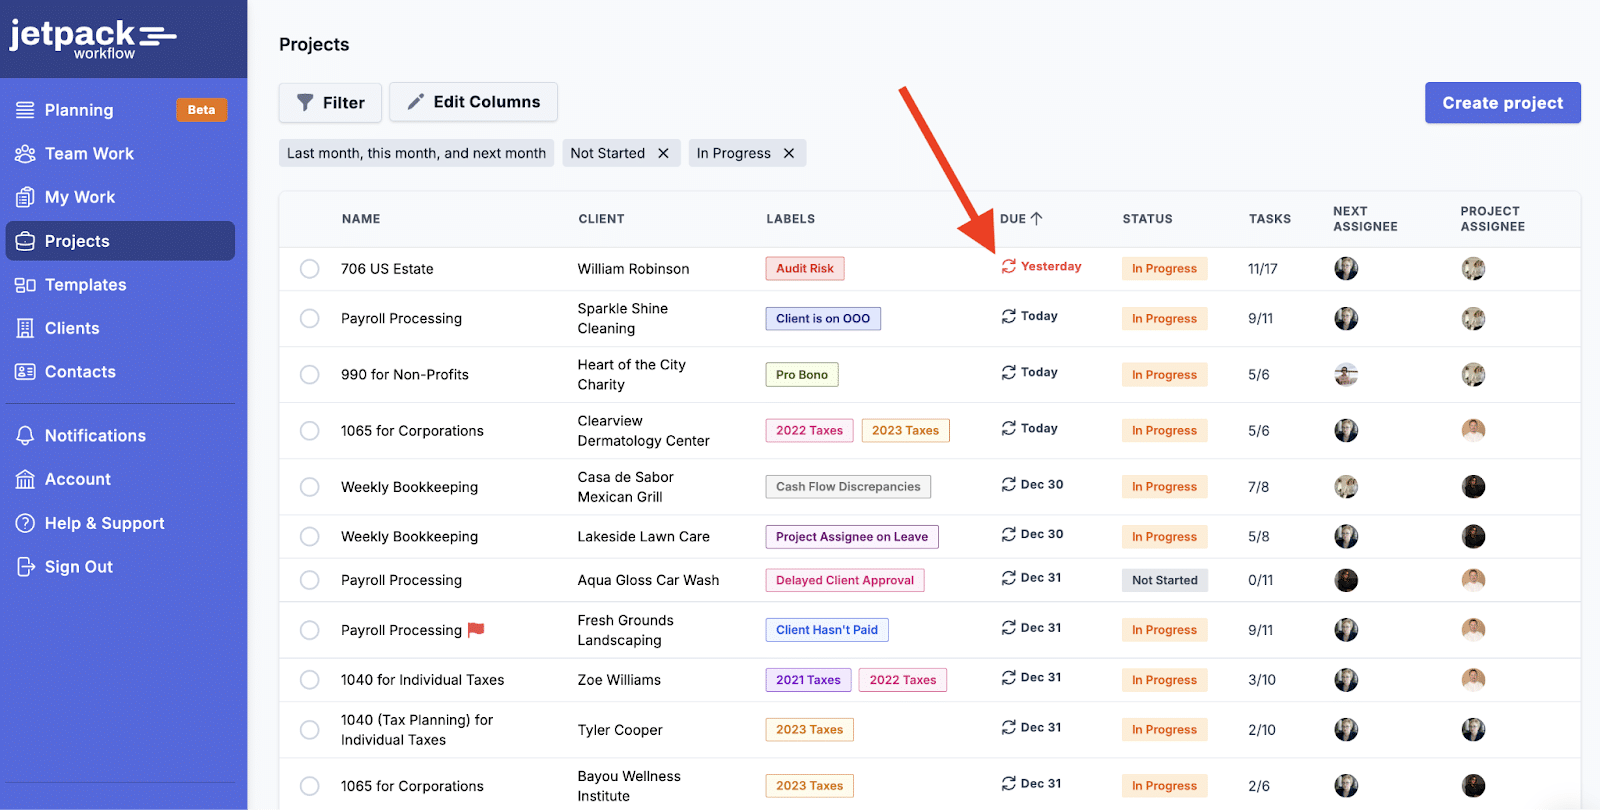Click the Audit Risk red label
The image size is (1600, 810).
pyautogui.click(x=804, y=269)
